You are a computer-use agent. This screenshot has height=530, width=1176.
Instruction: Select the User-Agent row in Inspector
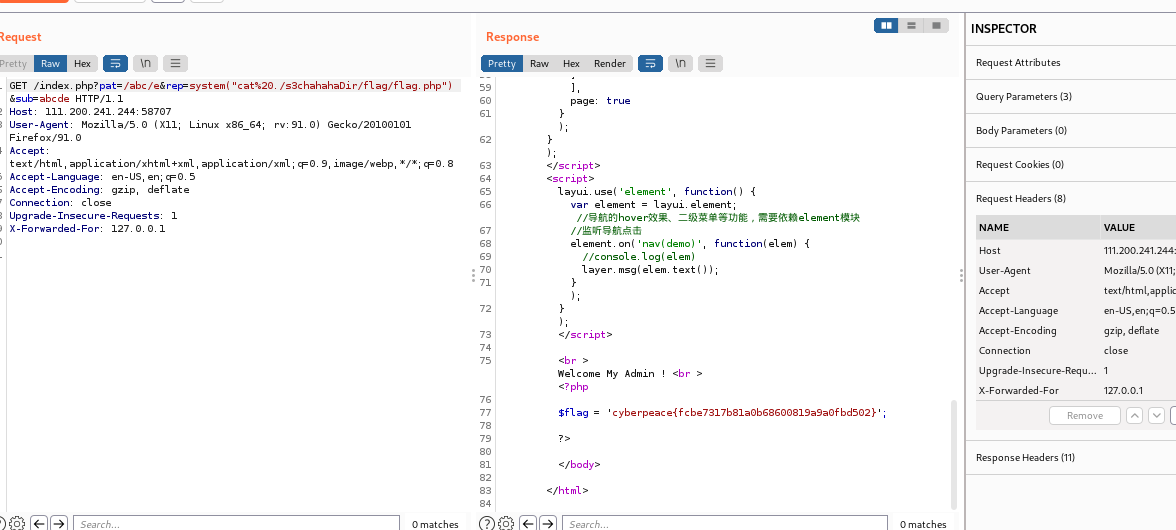coord(1076,271)
